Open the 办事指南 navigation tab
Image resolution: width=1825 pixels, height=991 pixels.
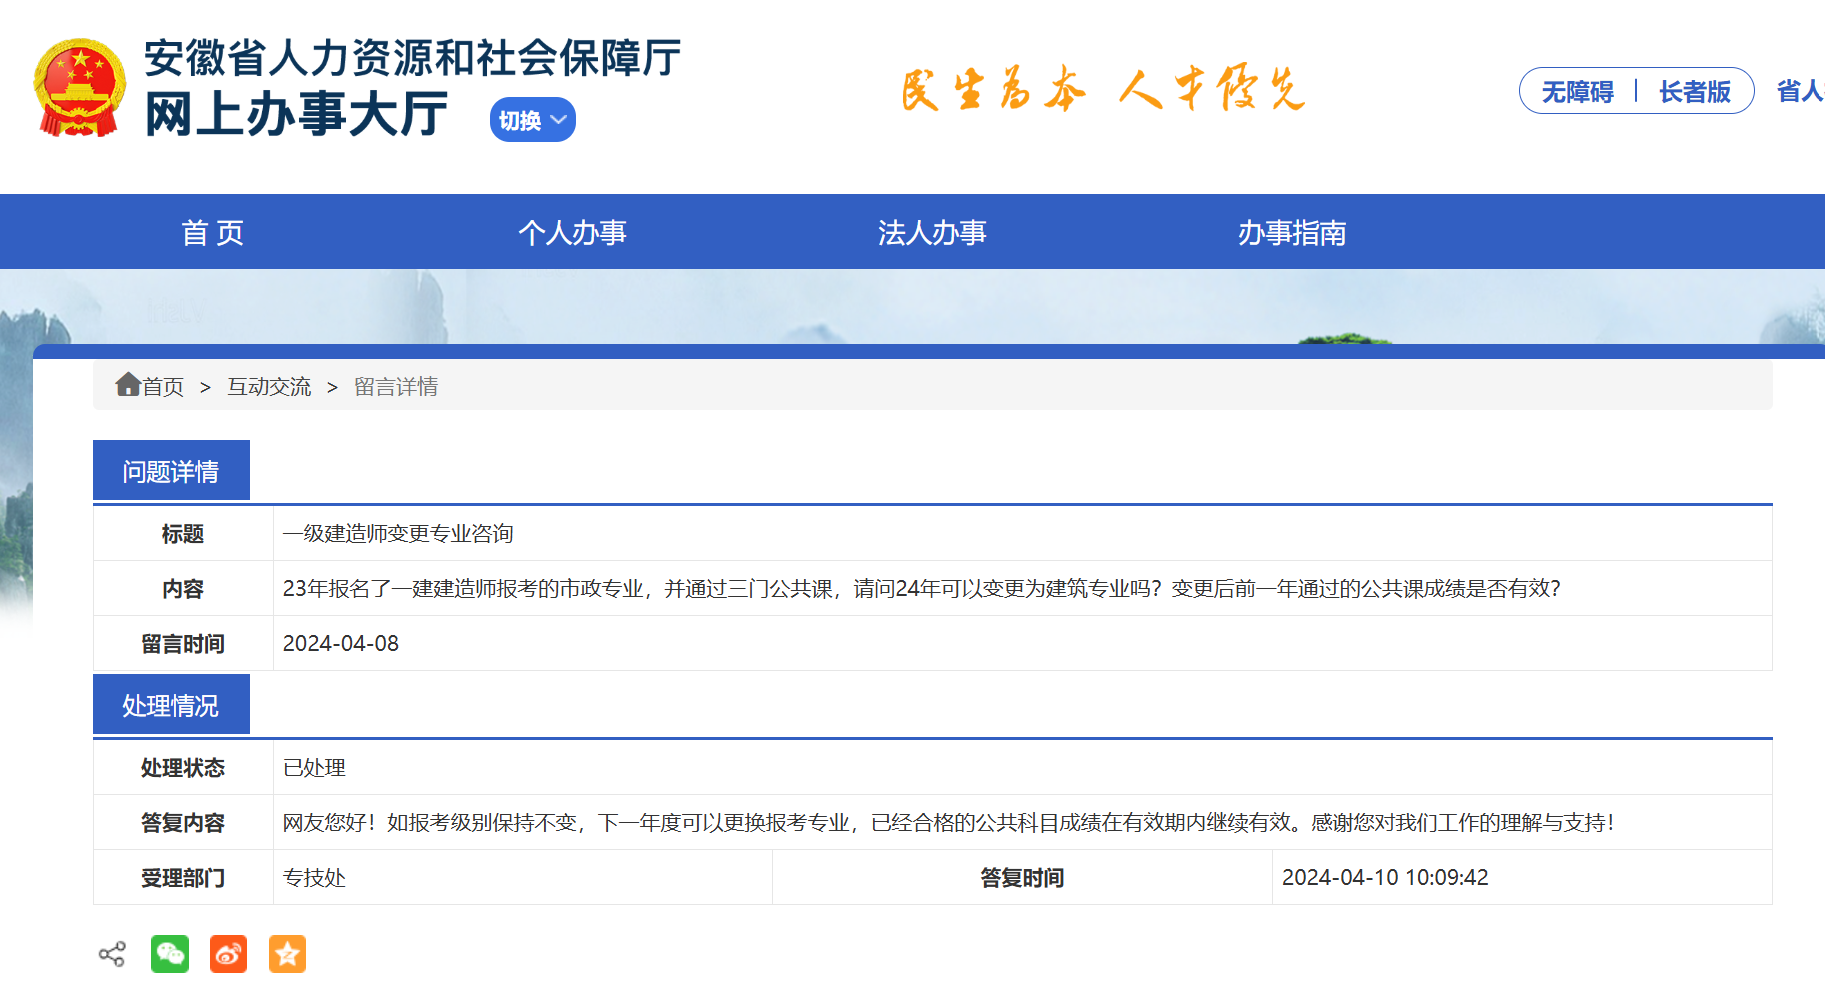pos(1292,233)
